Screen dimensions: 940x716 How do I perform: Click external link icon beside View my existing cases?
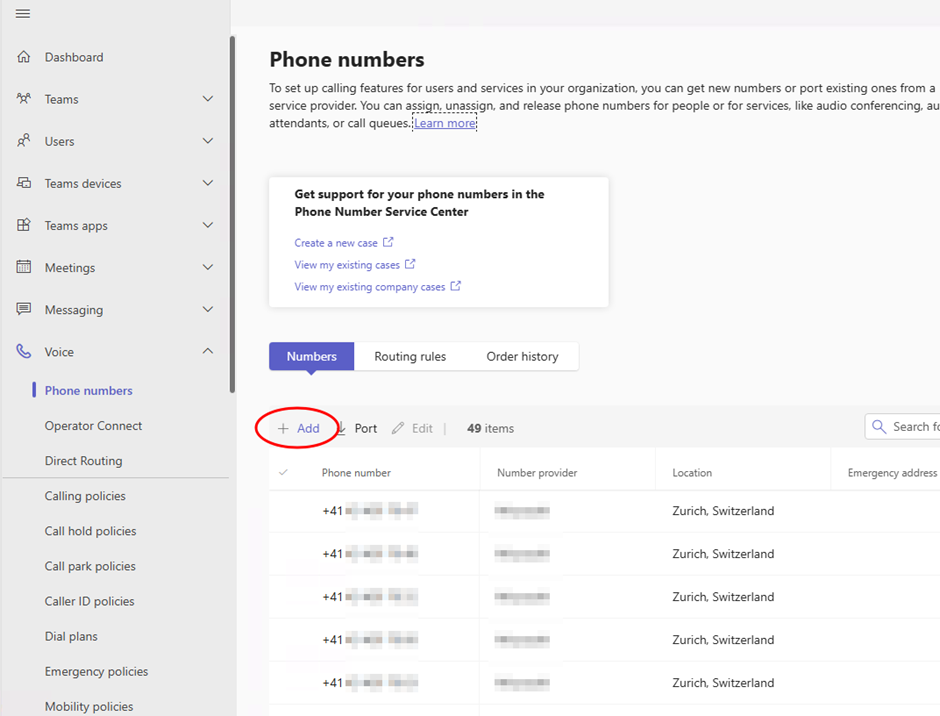[x=410, y=264]
